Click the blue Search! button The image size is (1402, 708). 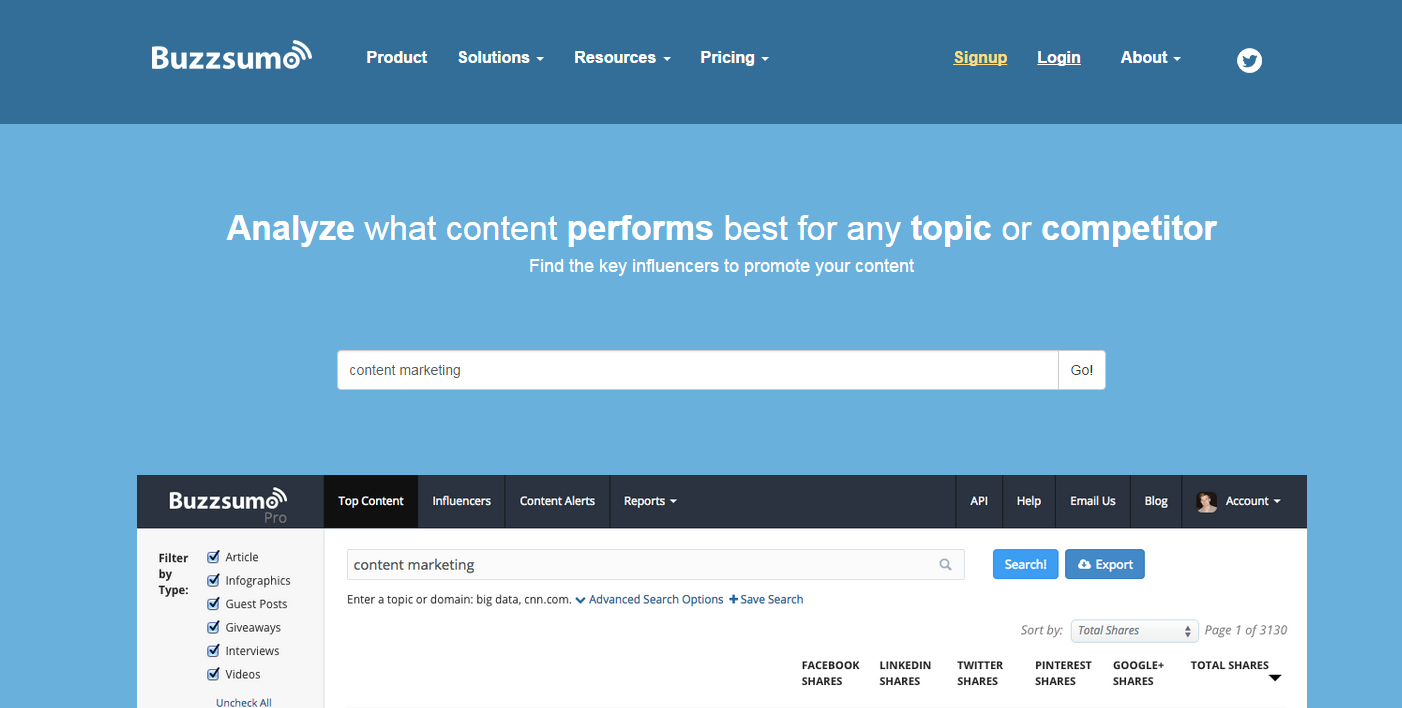(1025, 564)
